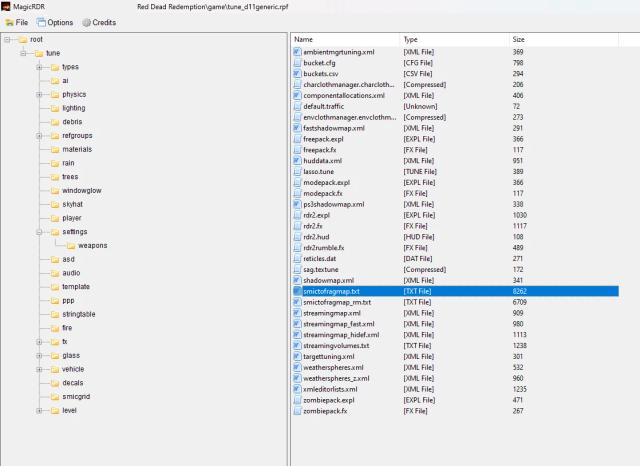Select streamingmap_hidef.xml in file list
Viewport: 640px width, 466px height.
tap(341, 335)
